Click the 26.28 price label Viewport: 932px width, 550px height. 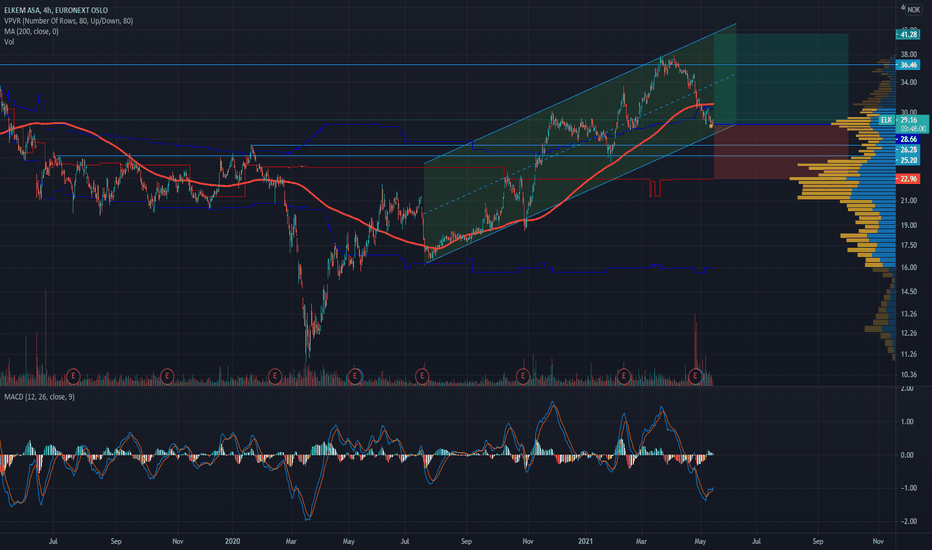click(908, 150)
